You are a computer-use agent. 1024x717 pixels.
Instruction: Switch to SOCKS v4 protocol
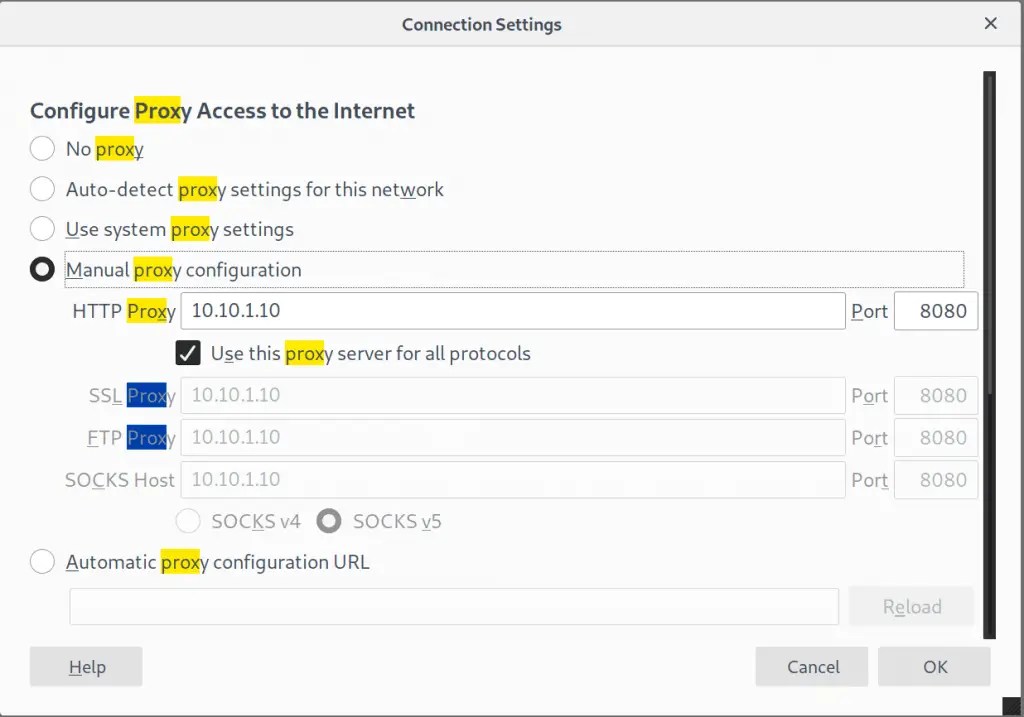(188, 521)
